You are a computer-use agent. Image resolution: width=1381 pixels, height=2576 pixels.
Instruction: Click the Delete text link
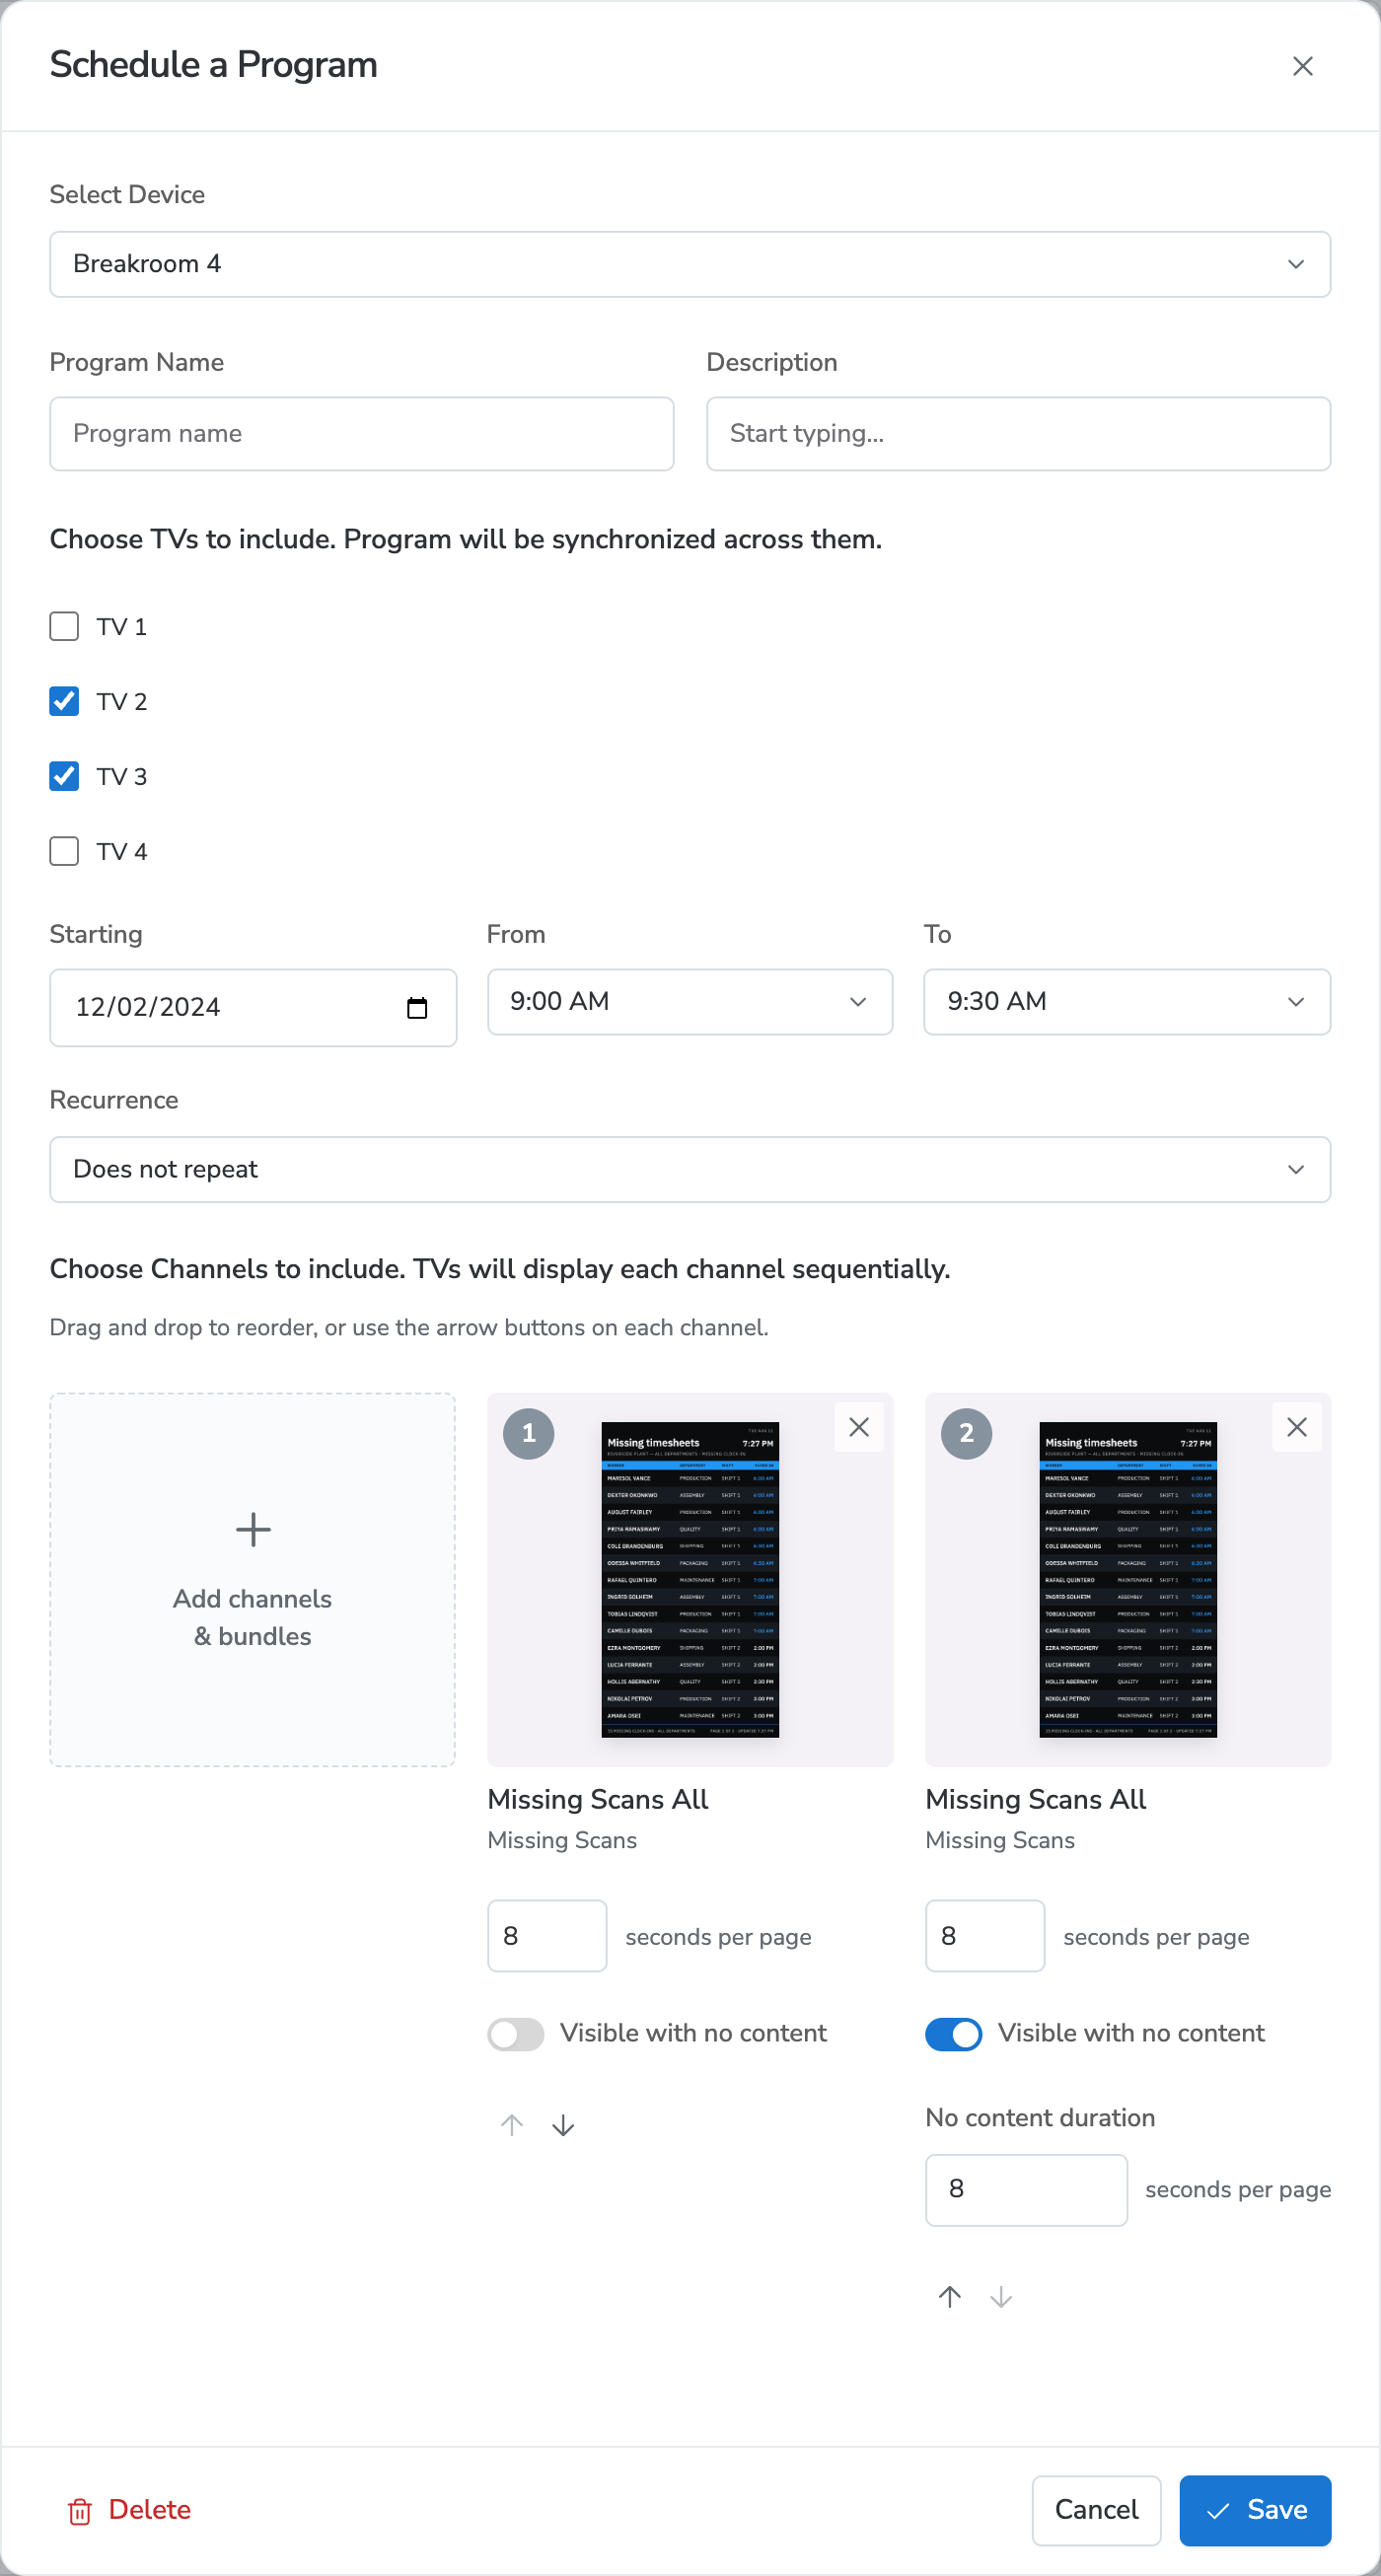tap(150, 2510)
